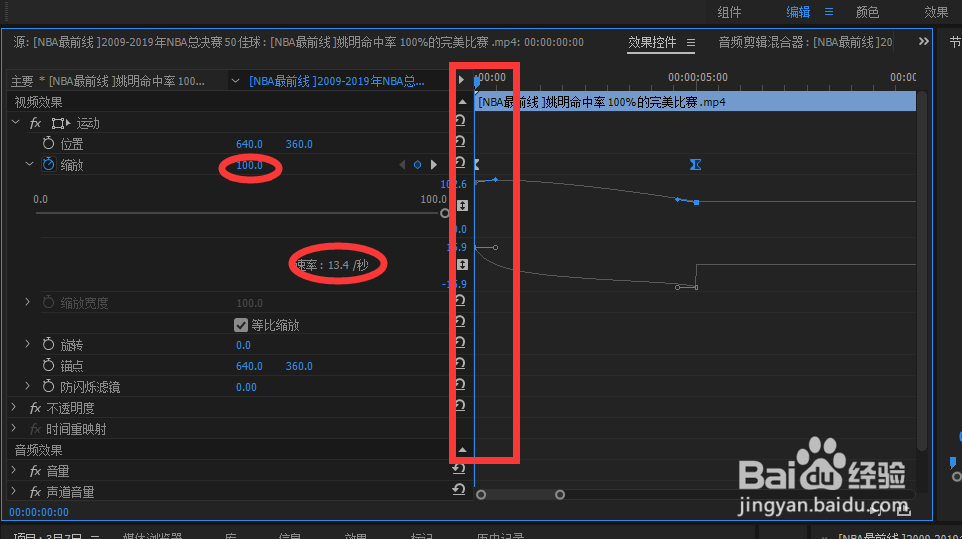Select the 缩放 keyframe marker near 00:00:05:00
Image resolution: width=962 pixels, height=539 pixels.
[x=695, y=164]
